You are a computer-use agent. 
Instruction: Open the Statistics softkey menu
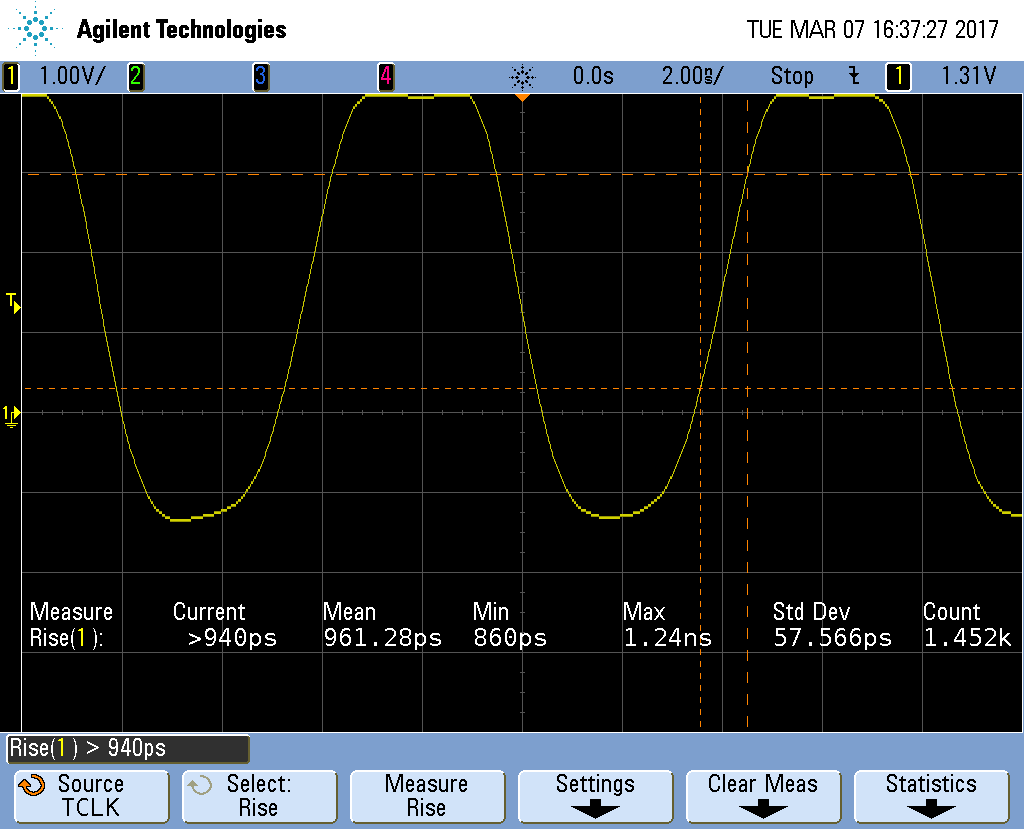tap(931, 796)
